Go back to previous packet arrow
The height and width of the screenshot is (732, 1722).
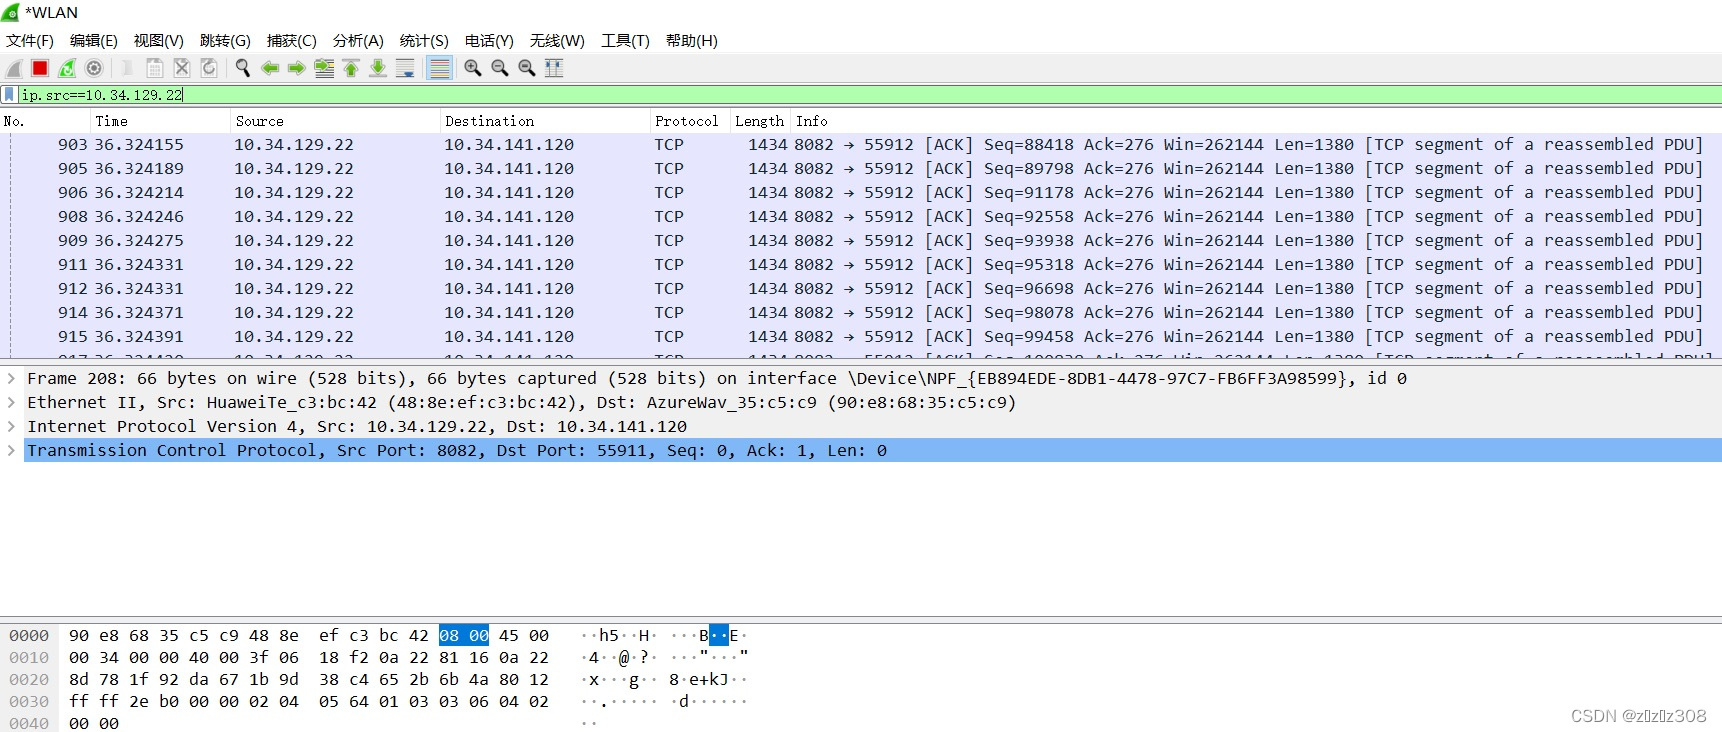click(270, 68)
